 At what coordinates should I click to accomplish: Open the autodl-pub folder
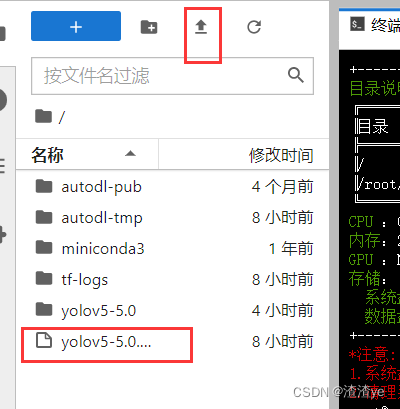coord(172,187)
